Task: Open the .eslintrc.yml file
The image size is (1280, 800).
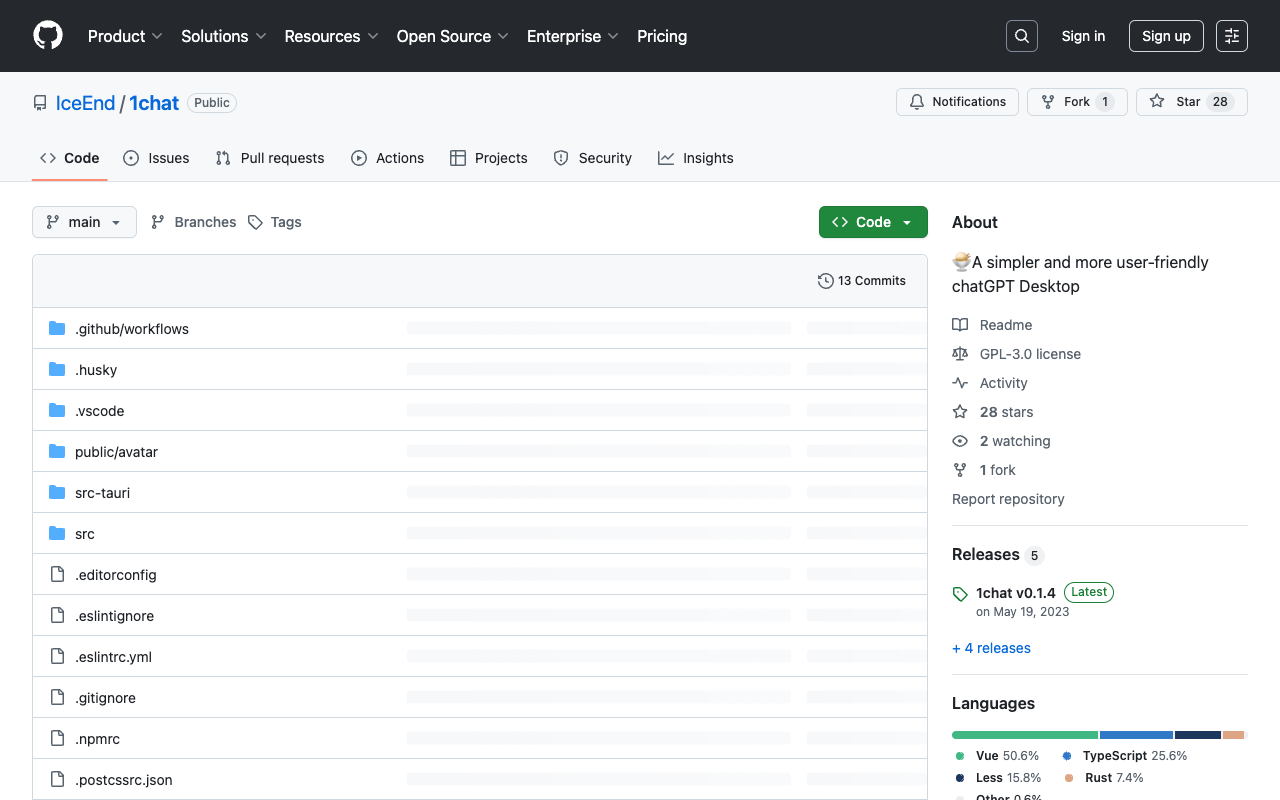Action: [113, 657]
